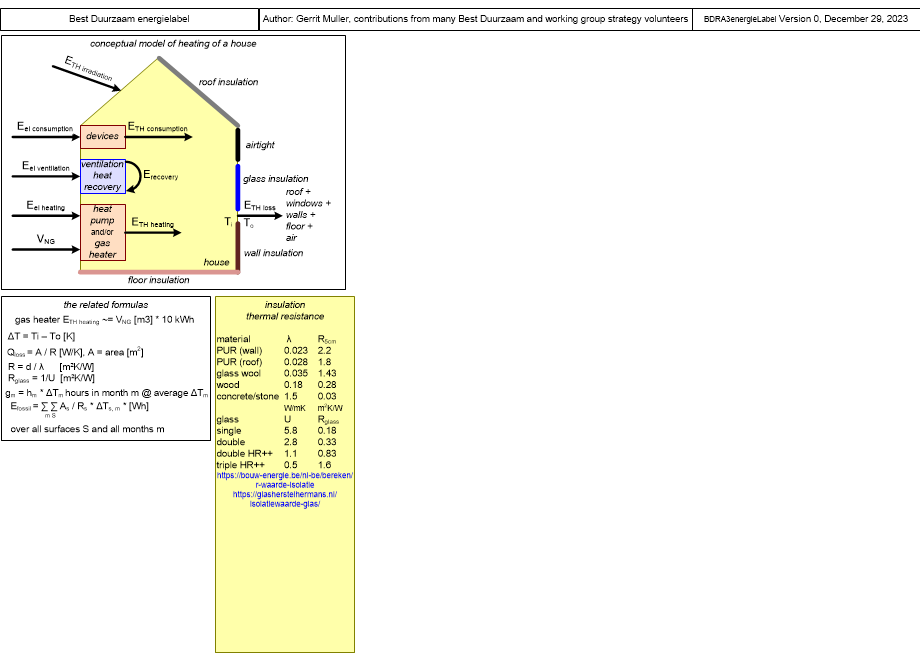This screenshot has height=660, width=920.
Task: Click the "E el consumption" arrow label
Action: (45, 127)
